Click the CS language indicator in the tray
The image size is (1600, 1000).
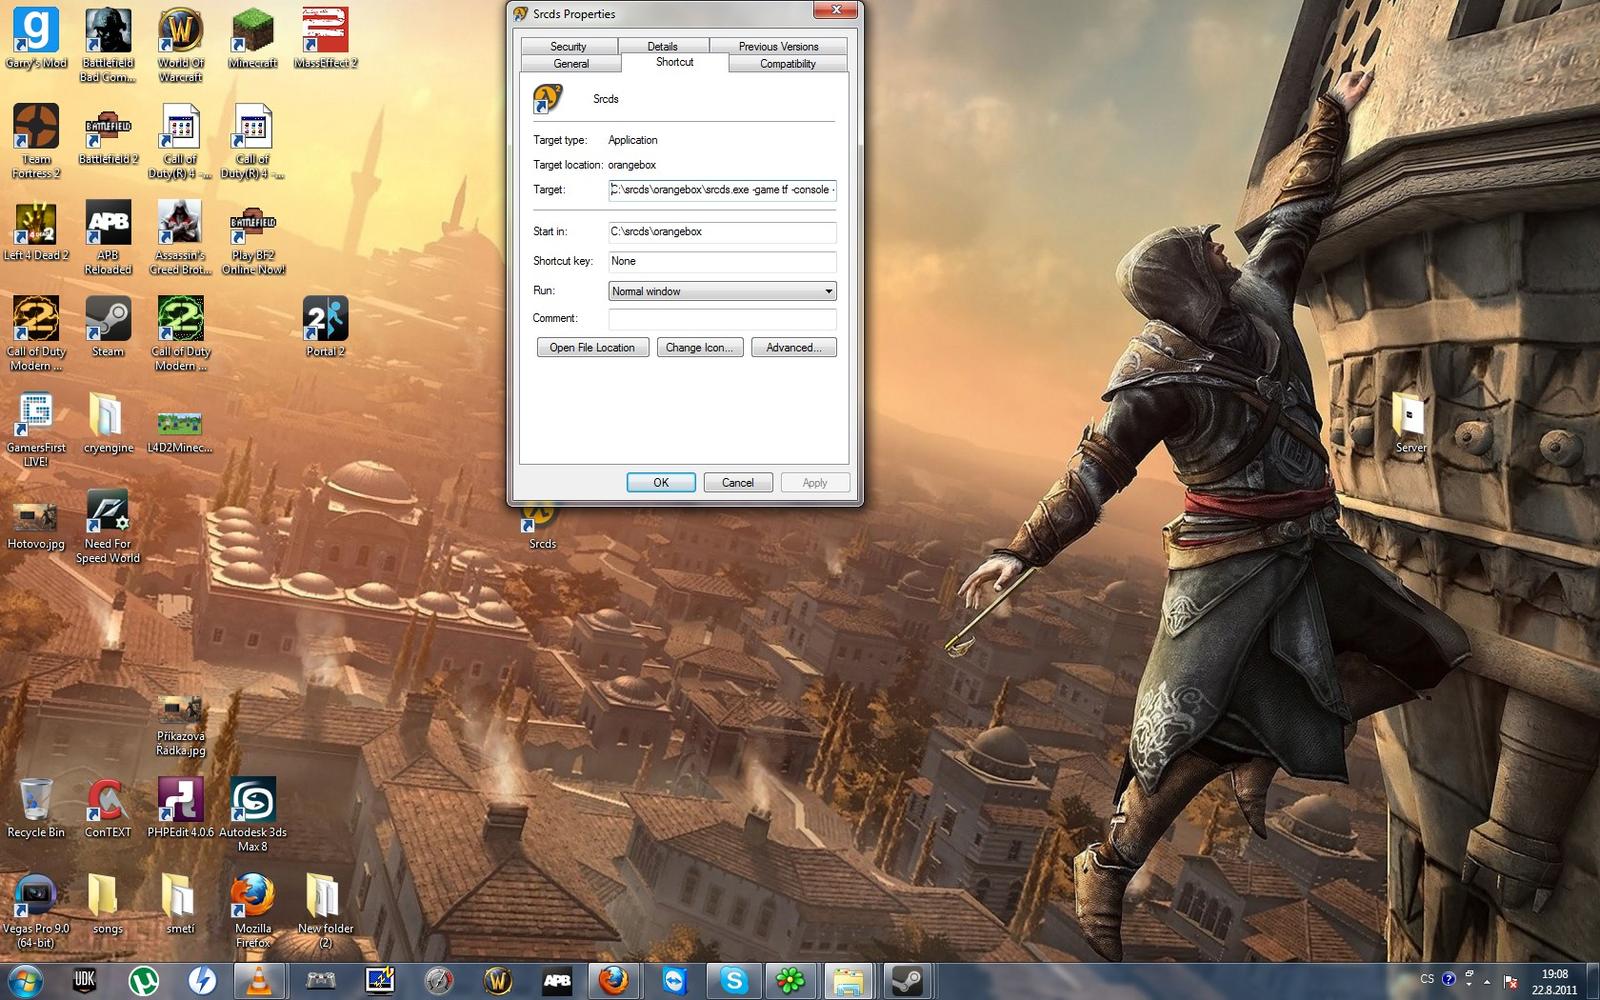tap(1427, 979)
